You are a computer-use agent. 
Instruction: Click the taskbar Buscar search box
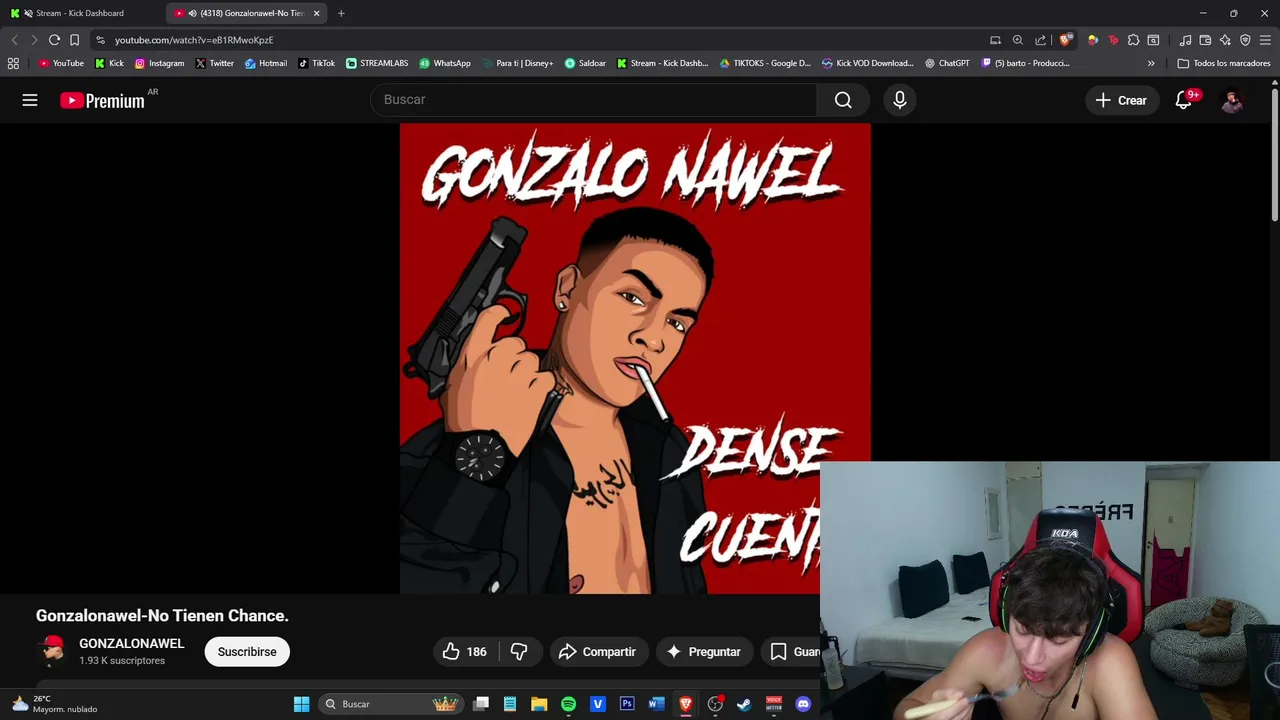pyautogui.click(x=391, y=704)
